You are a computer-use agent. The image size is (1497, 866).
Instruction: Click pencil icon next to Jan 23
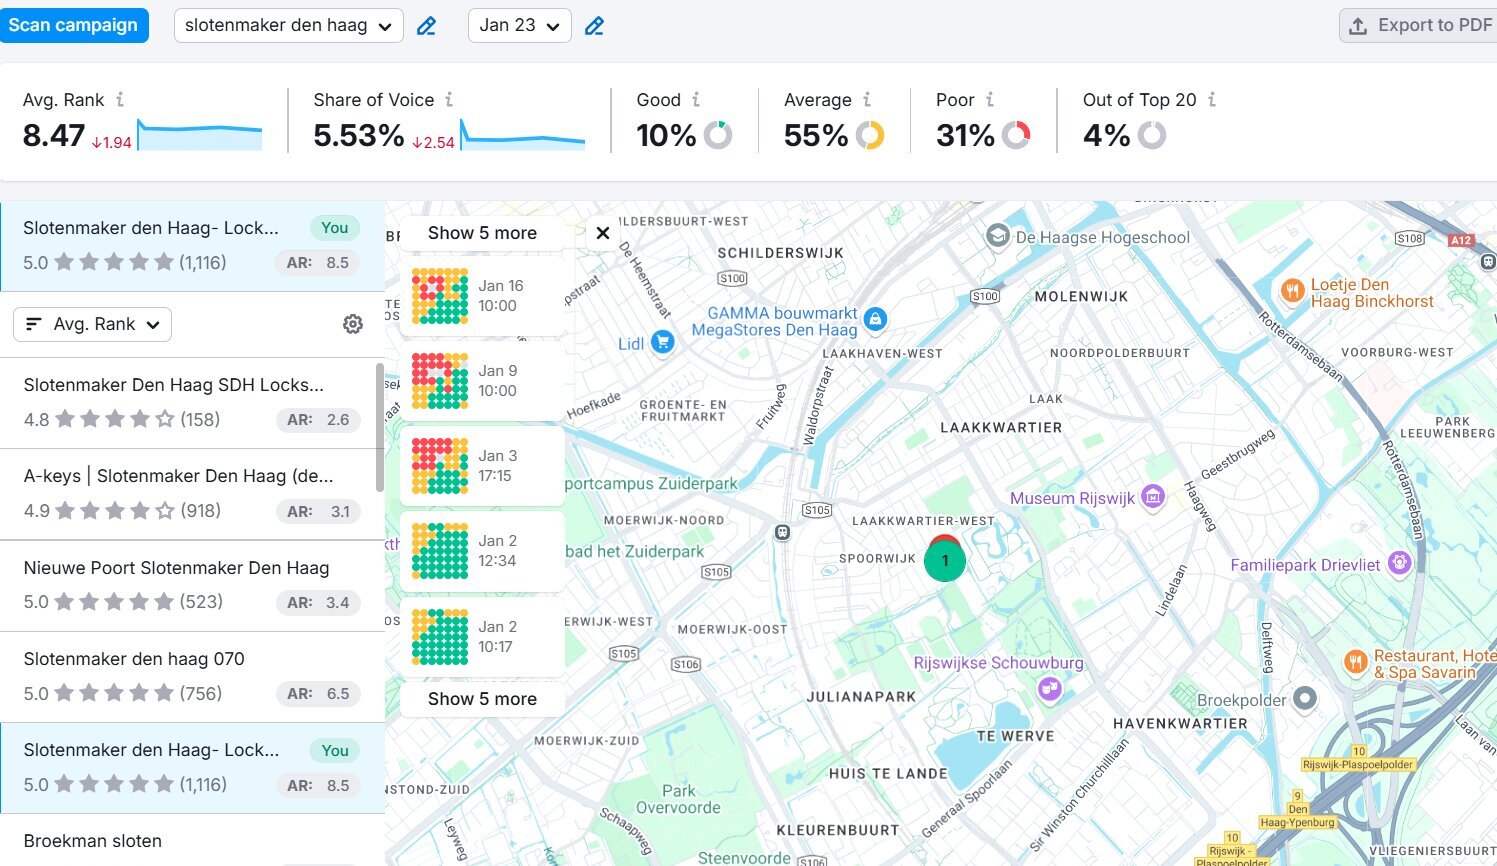(594, 26)
